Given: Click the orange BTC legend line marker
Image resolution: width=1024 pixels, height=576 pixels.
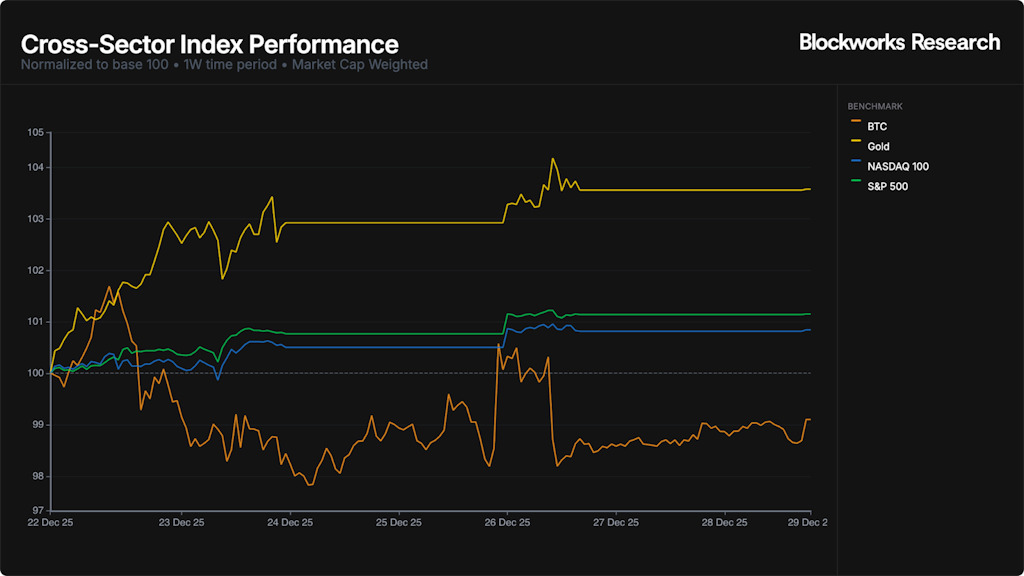Looking at the screenshot, I should pyautogui.click(x=854, y=127).
